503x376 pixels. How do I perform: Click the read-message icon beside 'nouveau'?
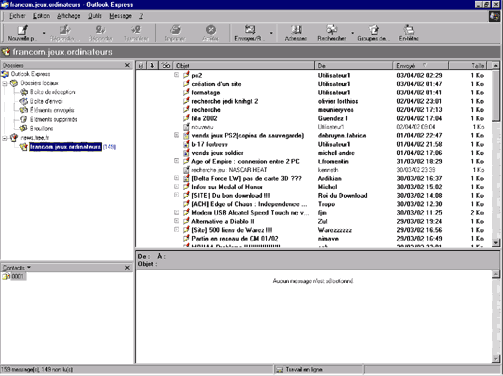186,127
